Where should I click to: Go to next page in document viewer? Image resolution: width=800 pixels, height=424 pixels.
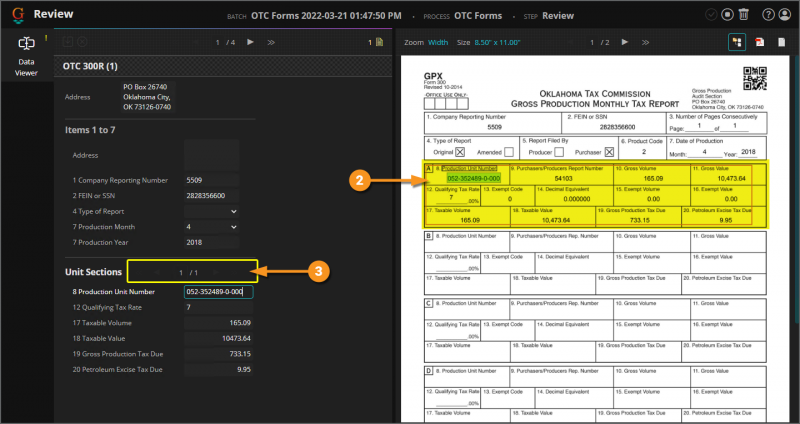[624, 42]
